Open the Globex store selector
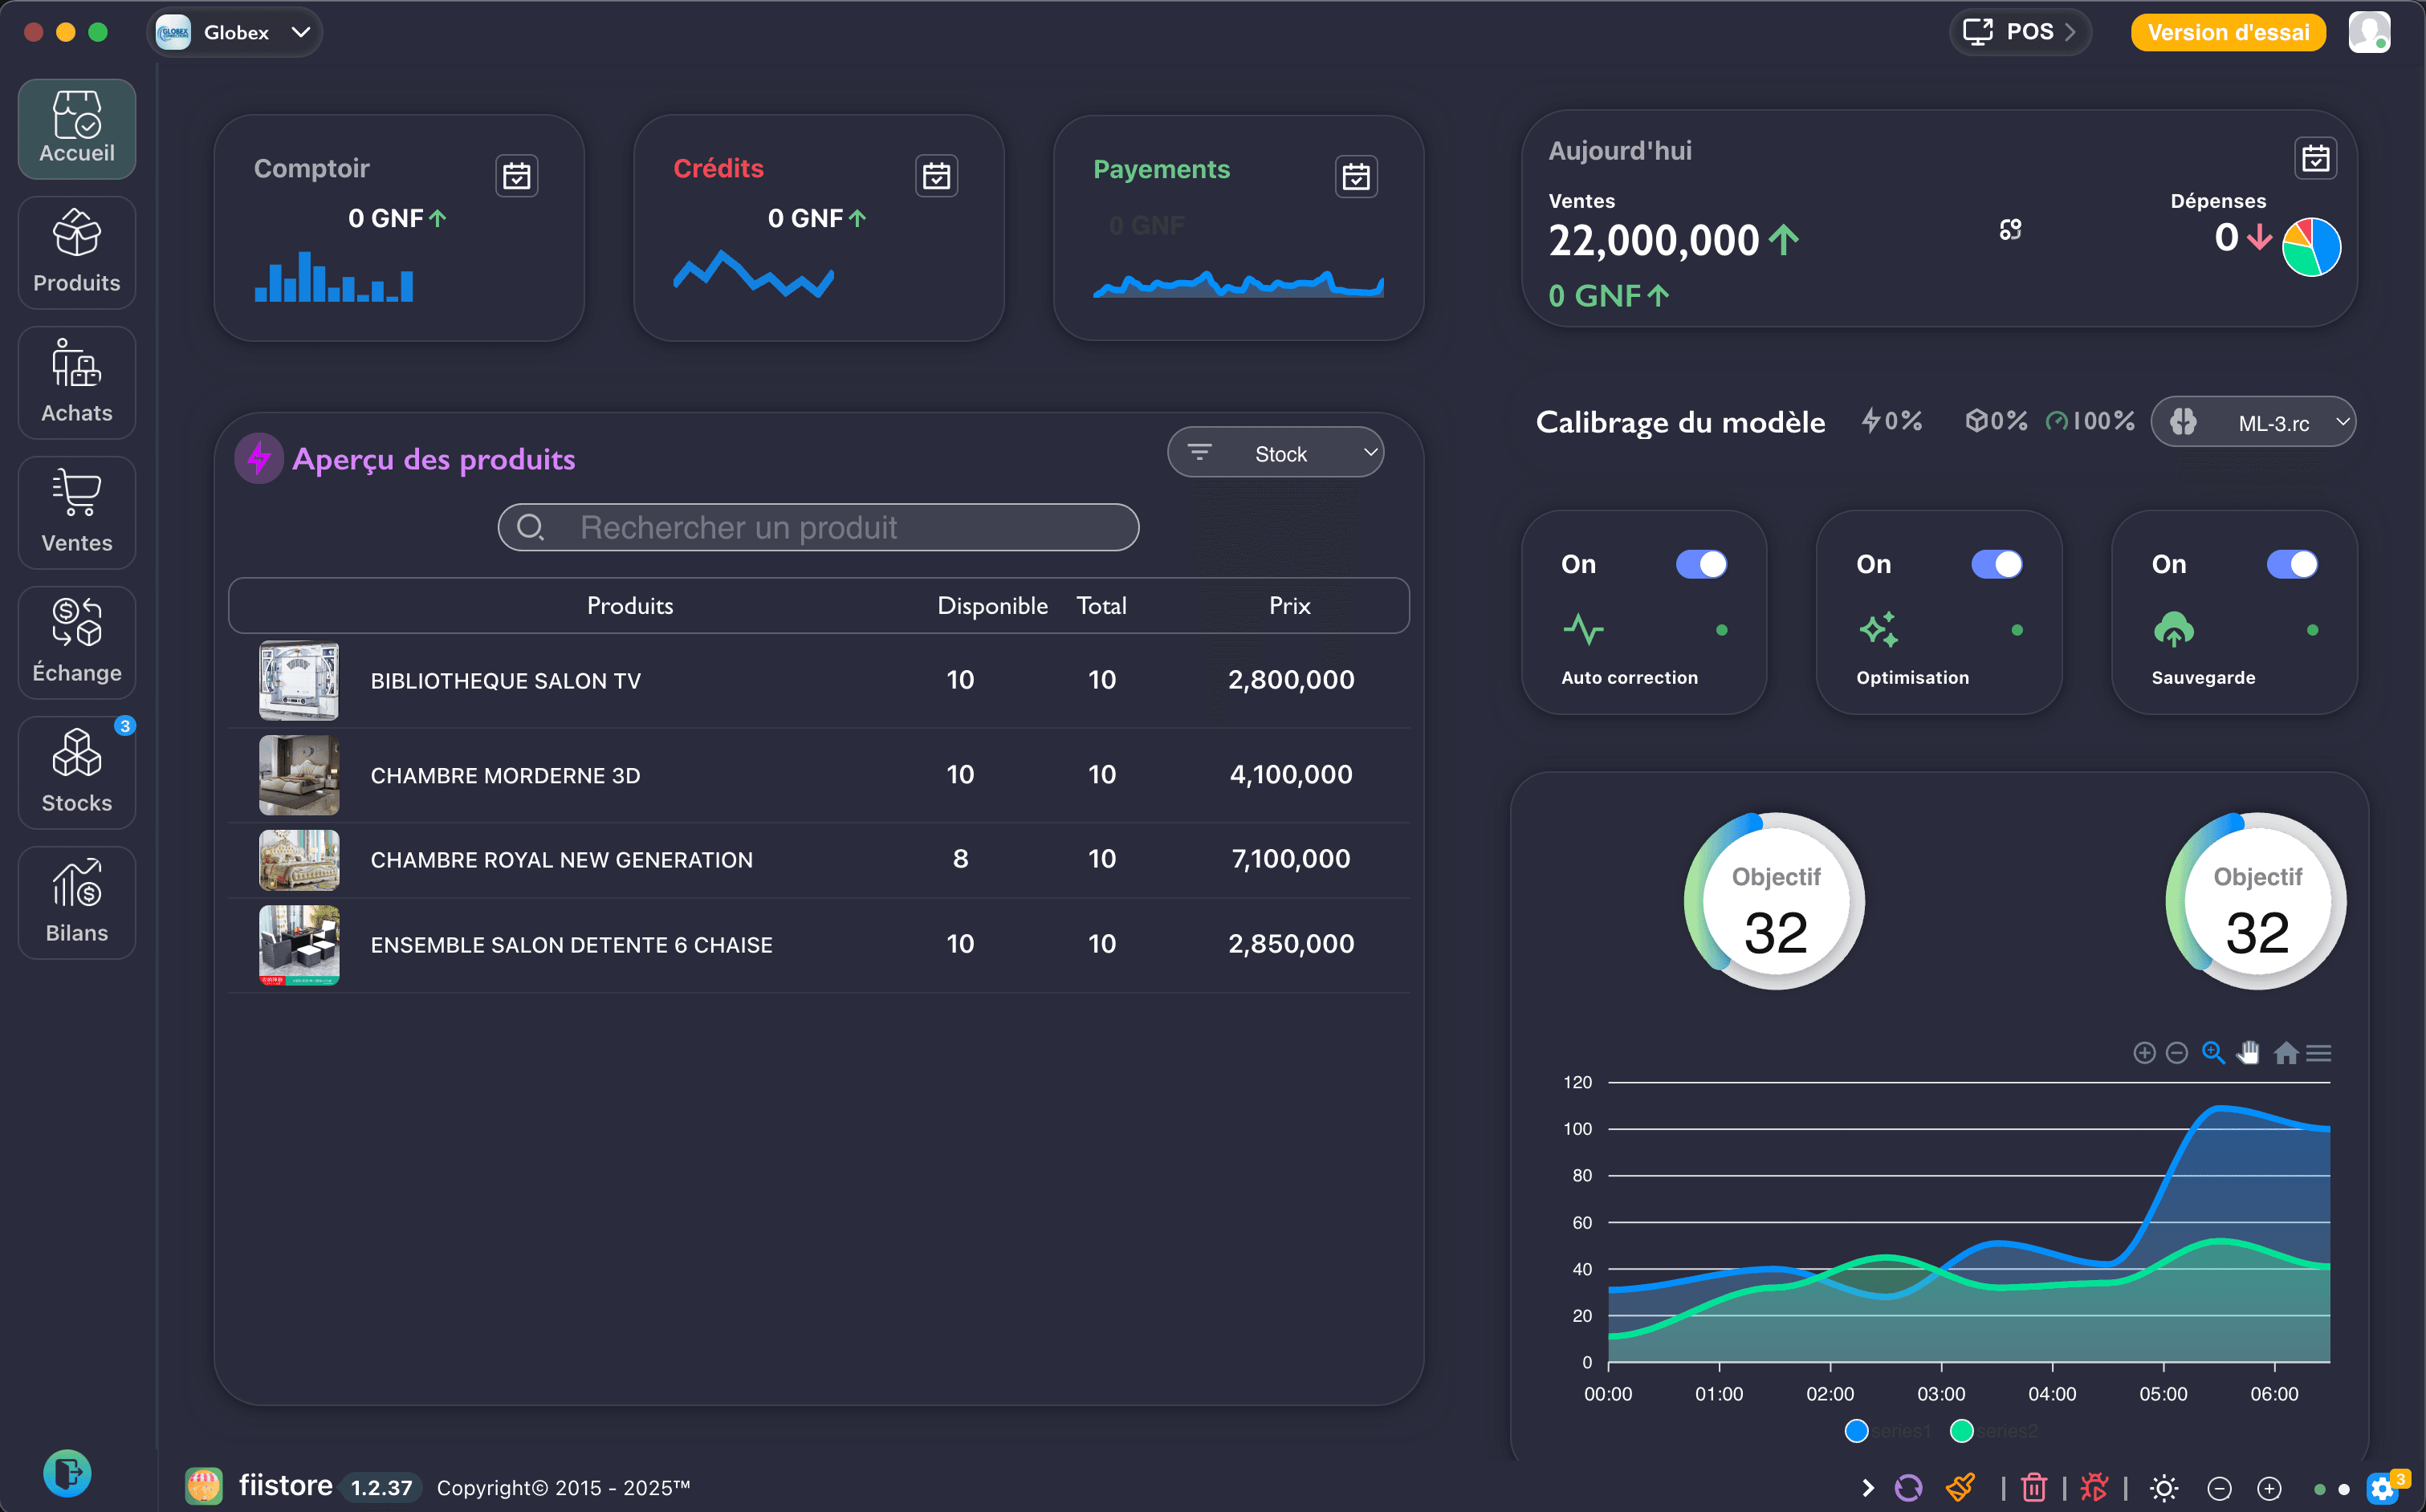 (x=235, y=32)
